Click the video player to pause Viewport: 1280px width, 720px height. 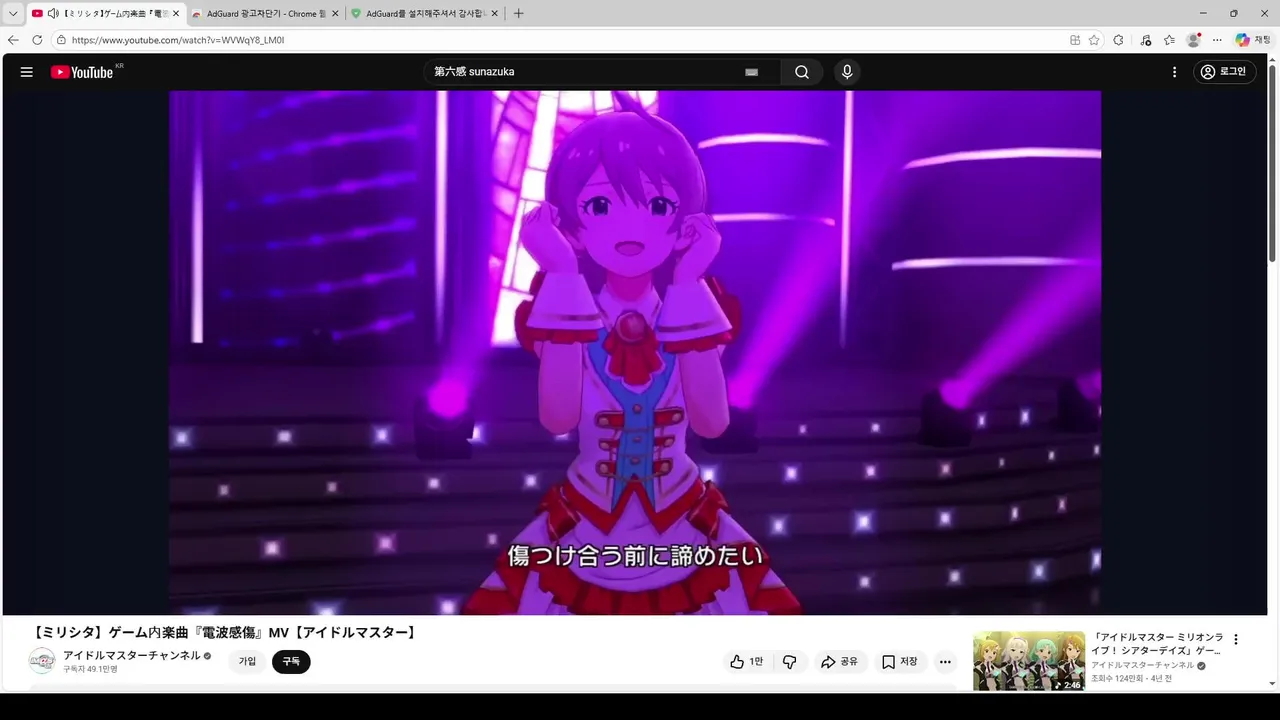tap(635, 352)
